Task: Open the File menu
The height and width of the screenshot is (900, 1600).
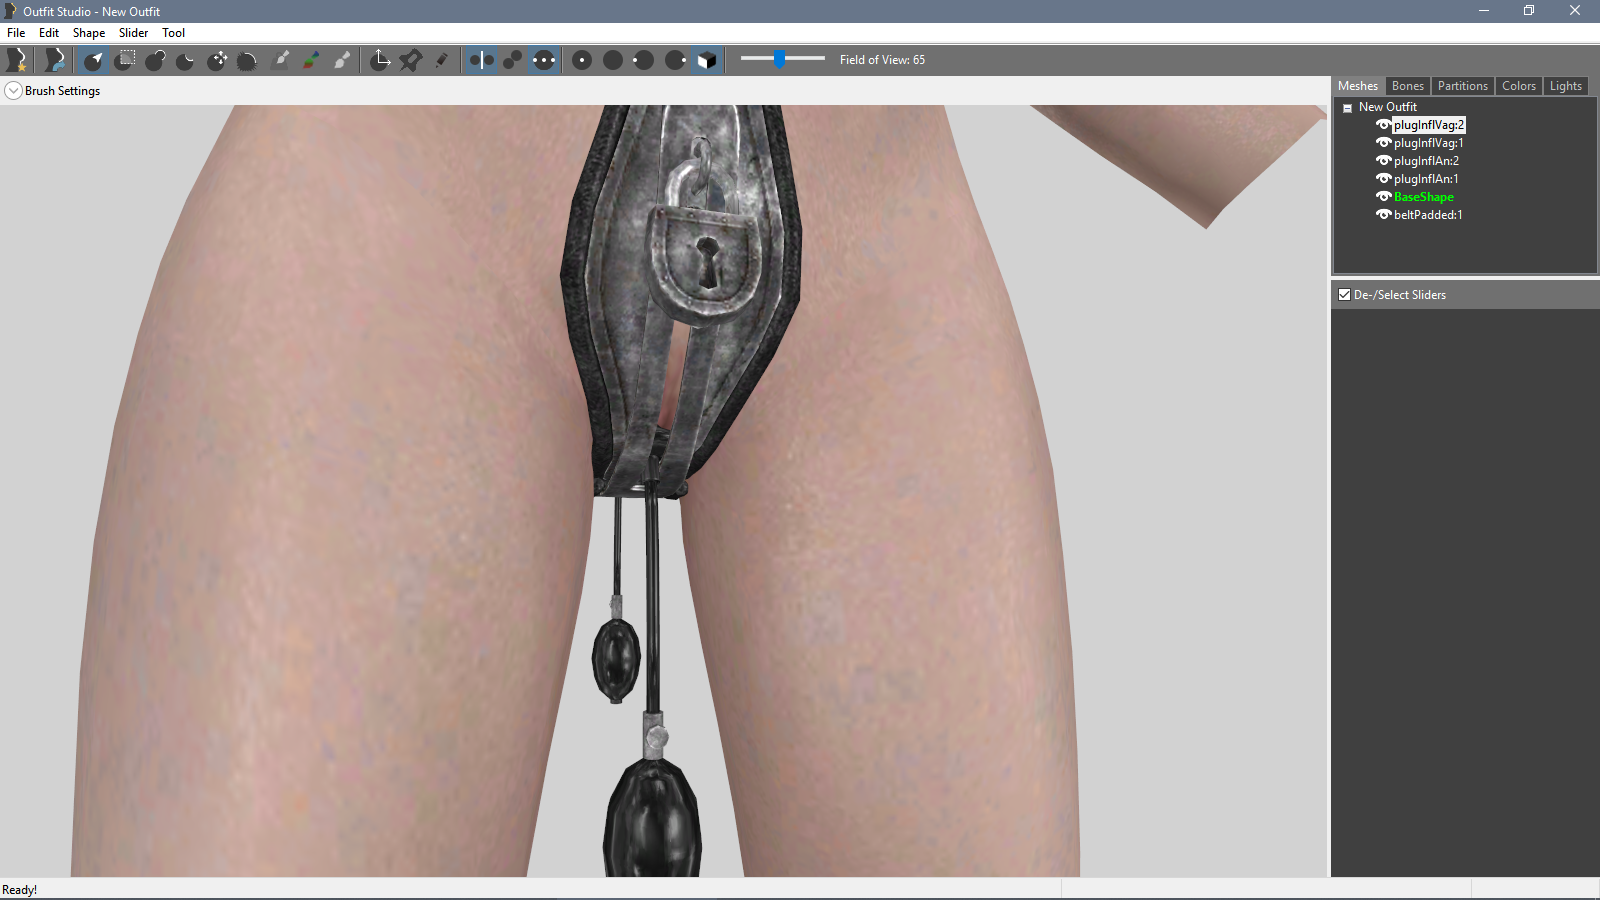Action: (16, 33)
